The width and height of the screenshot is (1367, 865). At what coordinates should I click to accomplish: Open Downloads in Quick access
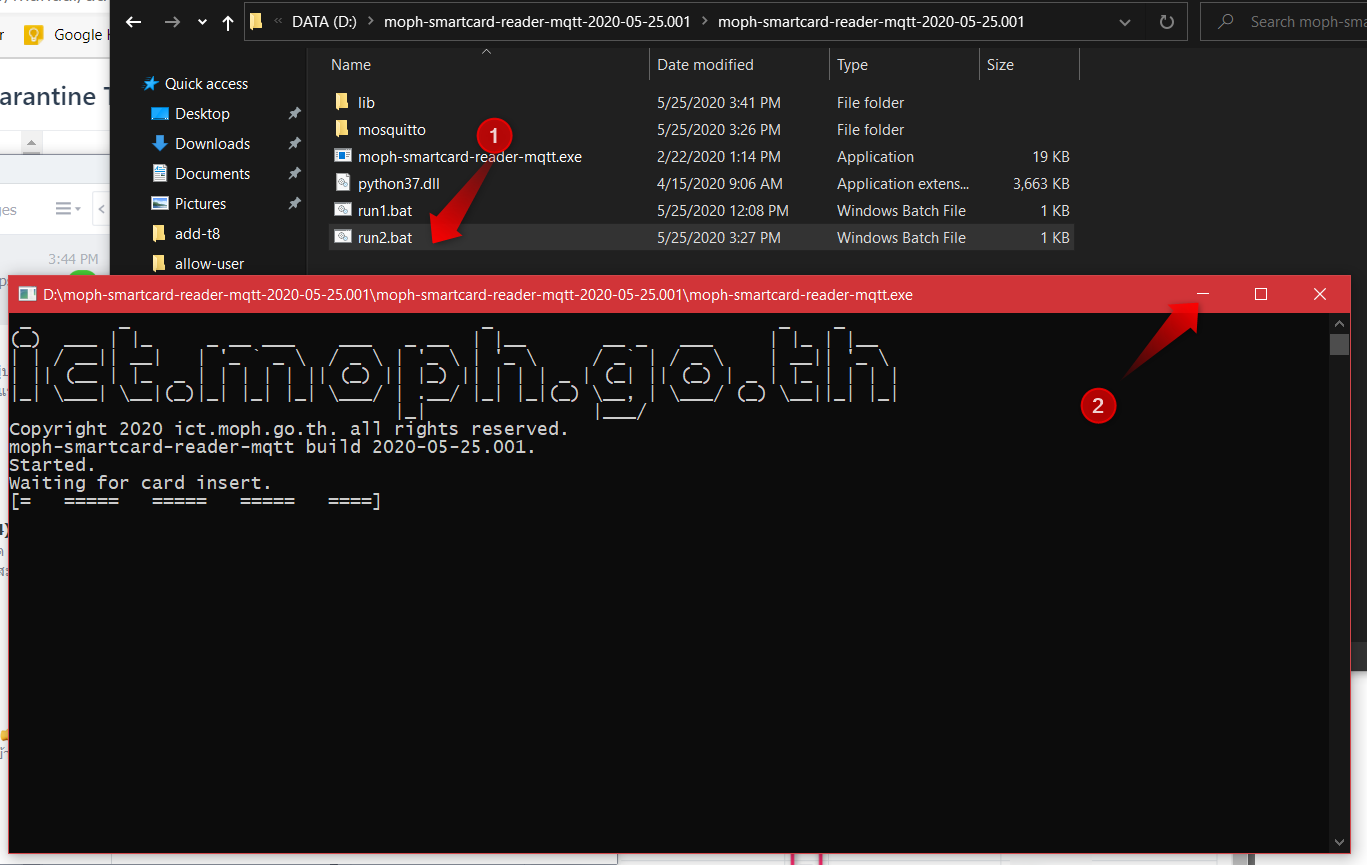coord(212,144)
